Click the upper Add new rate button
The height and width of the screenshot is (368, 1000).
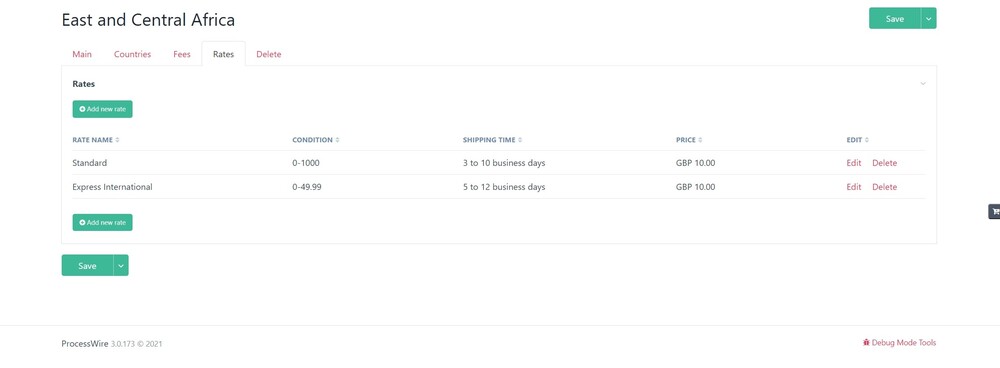pyautogui.click(x=103, y=109)
